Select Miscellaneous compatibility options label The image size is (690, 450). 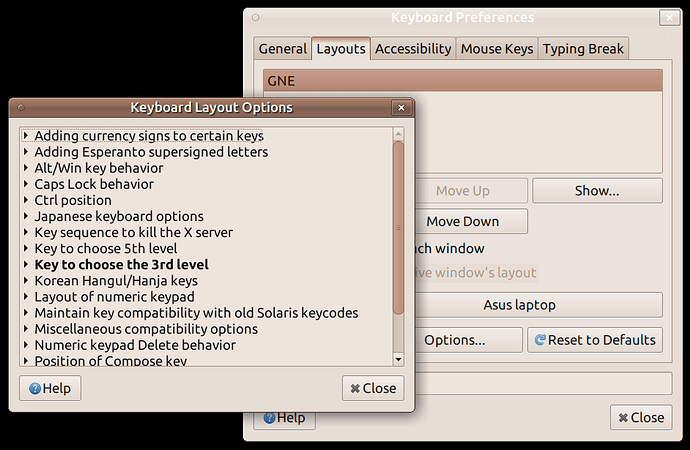point(146,329)
